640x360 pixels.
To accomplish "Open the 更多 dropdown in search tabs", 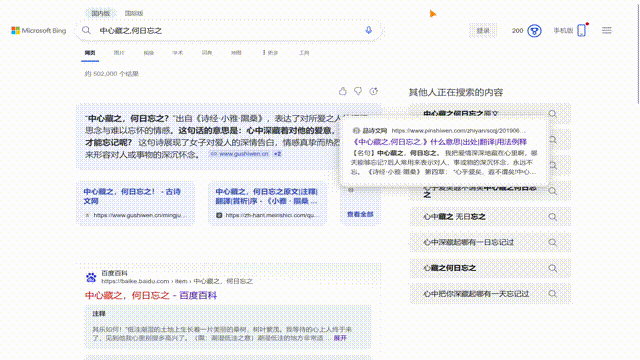I will point(270,53).
